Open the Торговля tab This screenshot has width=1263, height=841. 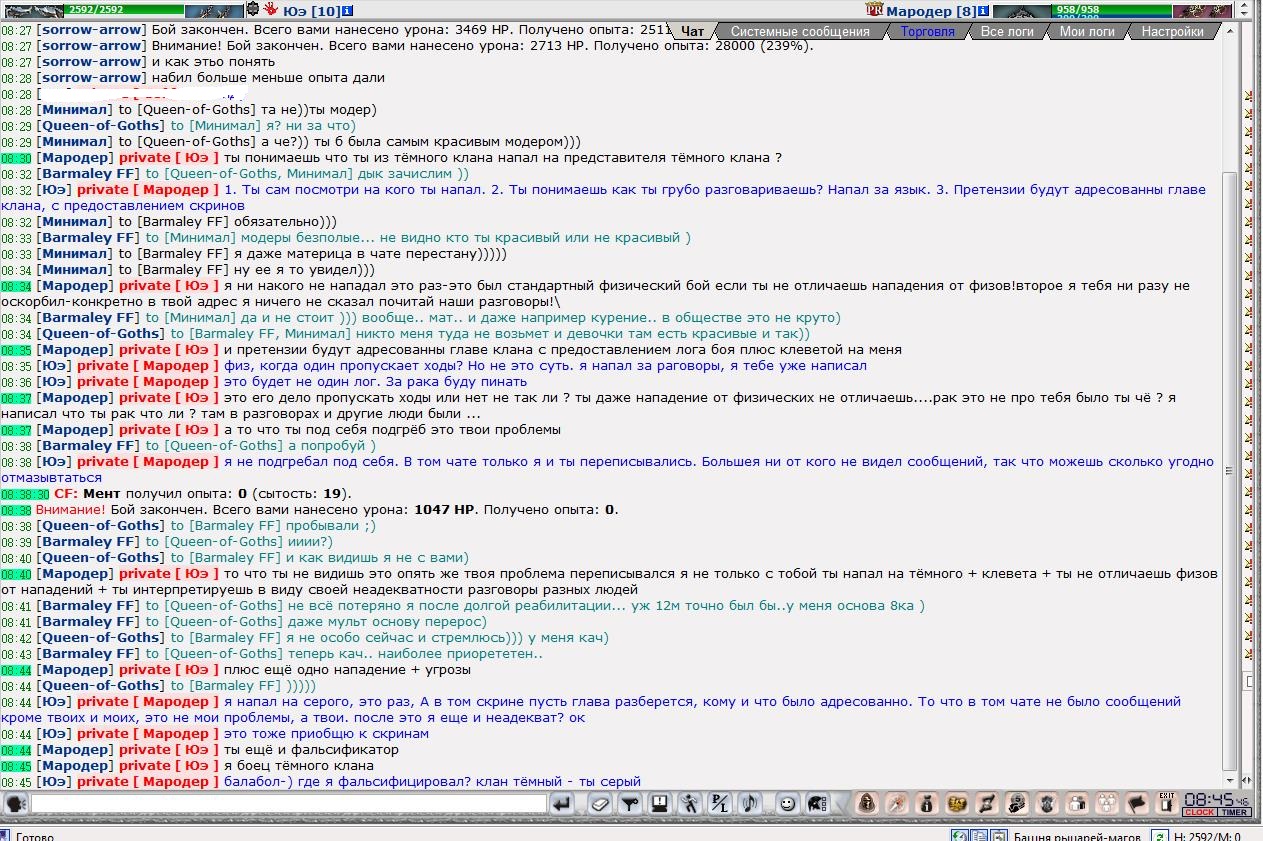point(927,31)
